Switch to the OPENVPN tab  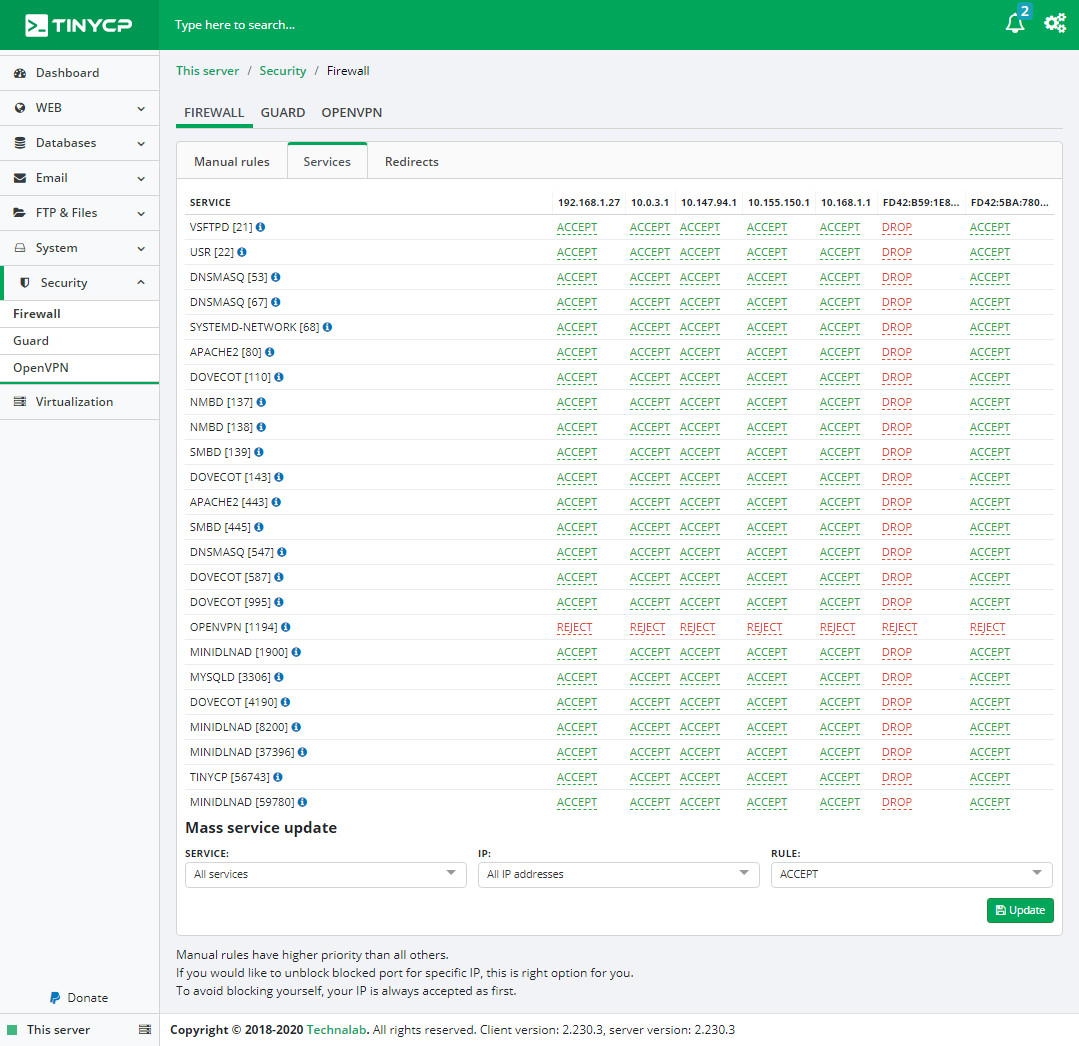[352, 113]
